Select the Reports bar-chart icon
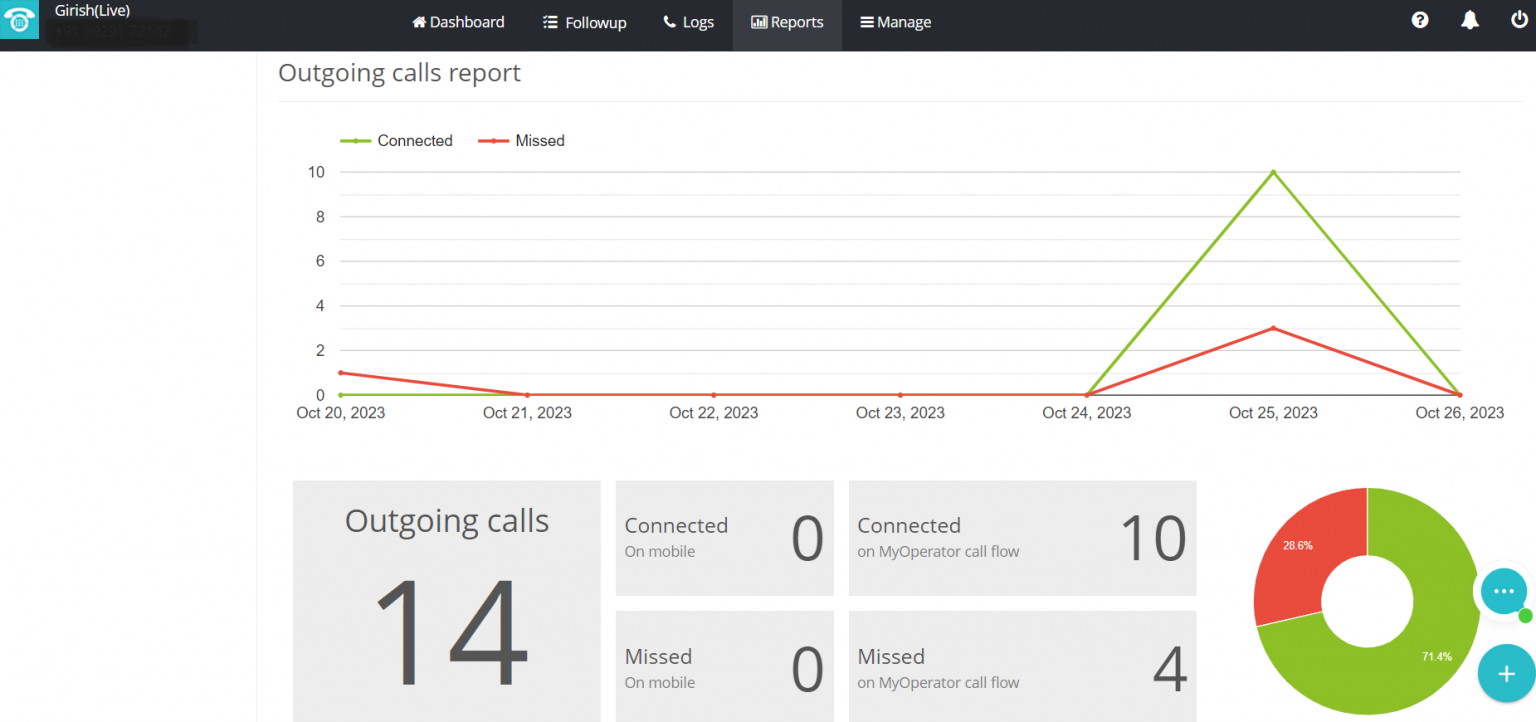 (x=760, y=21)
